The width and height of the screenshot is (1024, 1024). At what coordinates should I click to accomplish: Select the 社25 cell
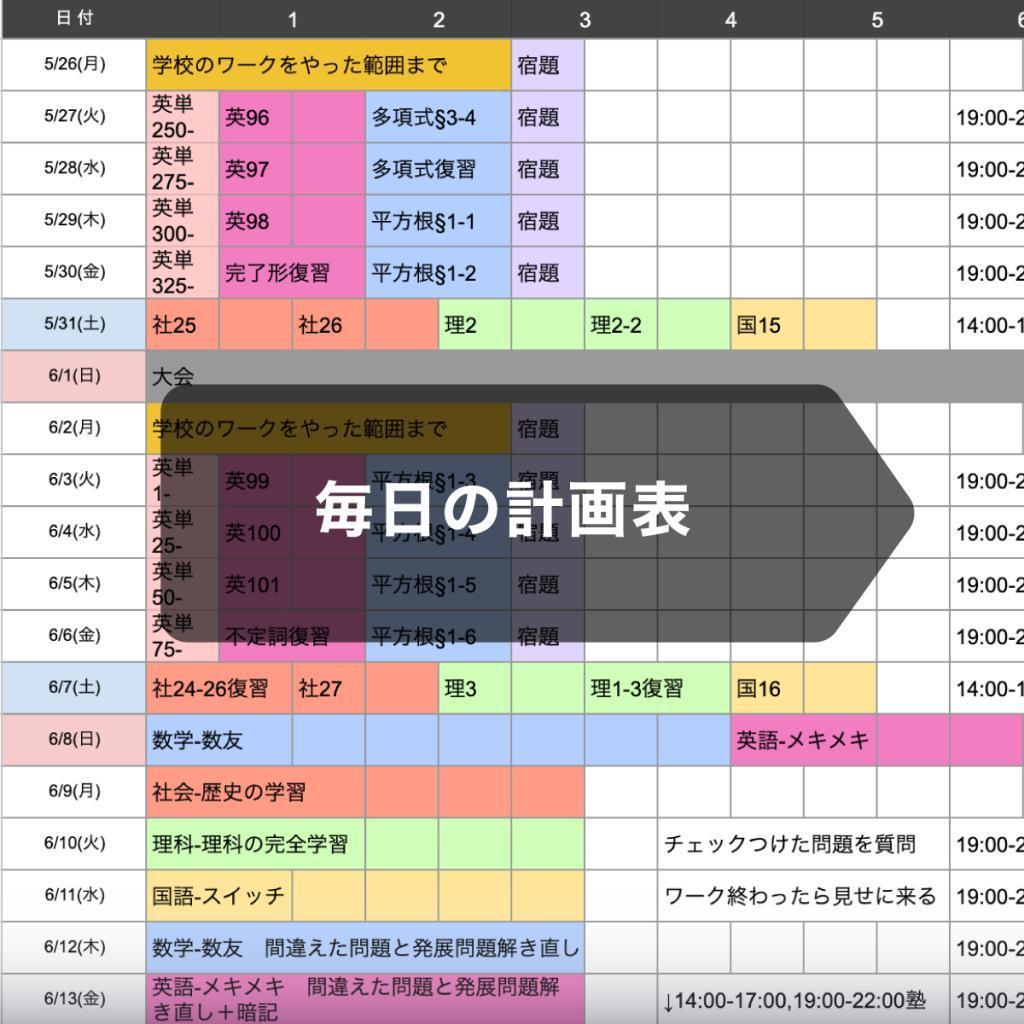[x=182, y=325]
